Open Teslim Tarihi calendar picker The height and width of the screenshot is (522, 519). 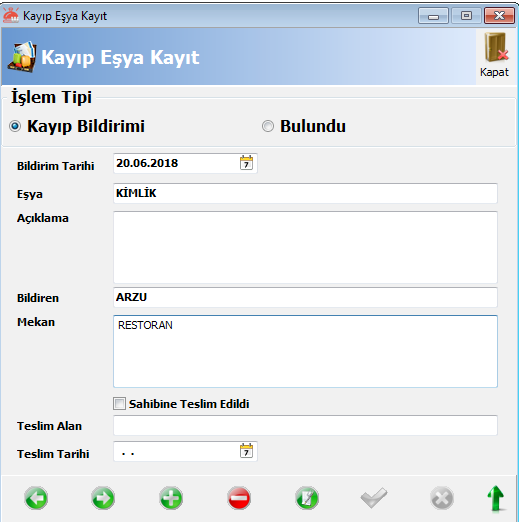(246, 451)
